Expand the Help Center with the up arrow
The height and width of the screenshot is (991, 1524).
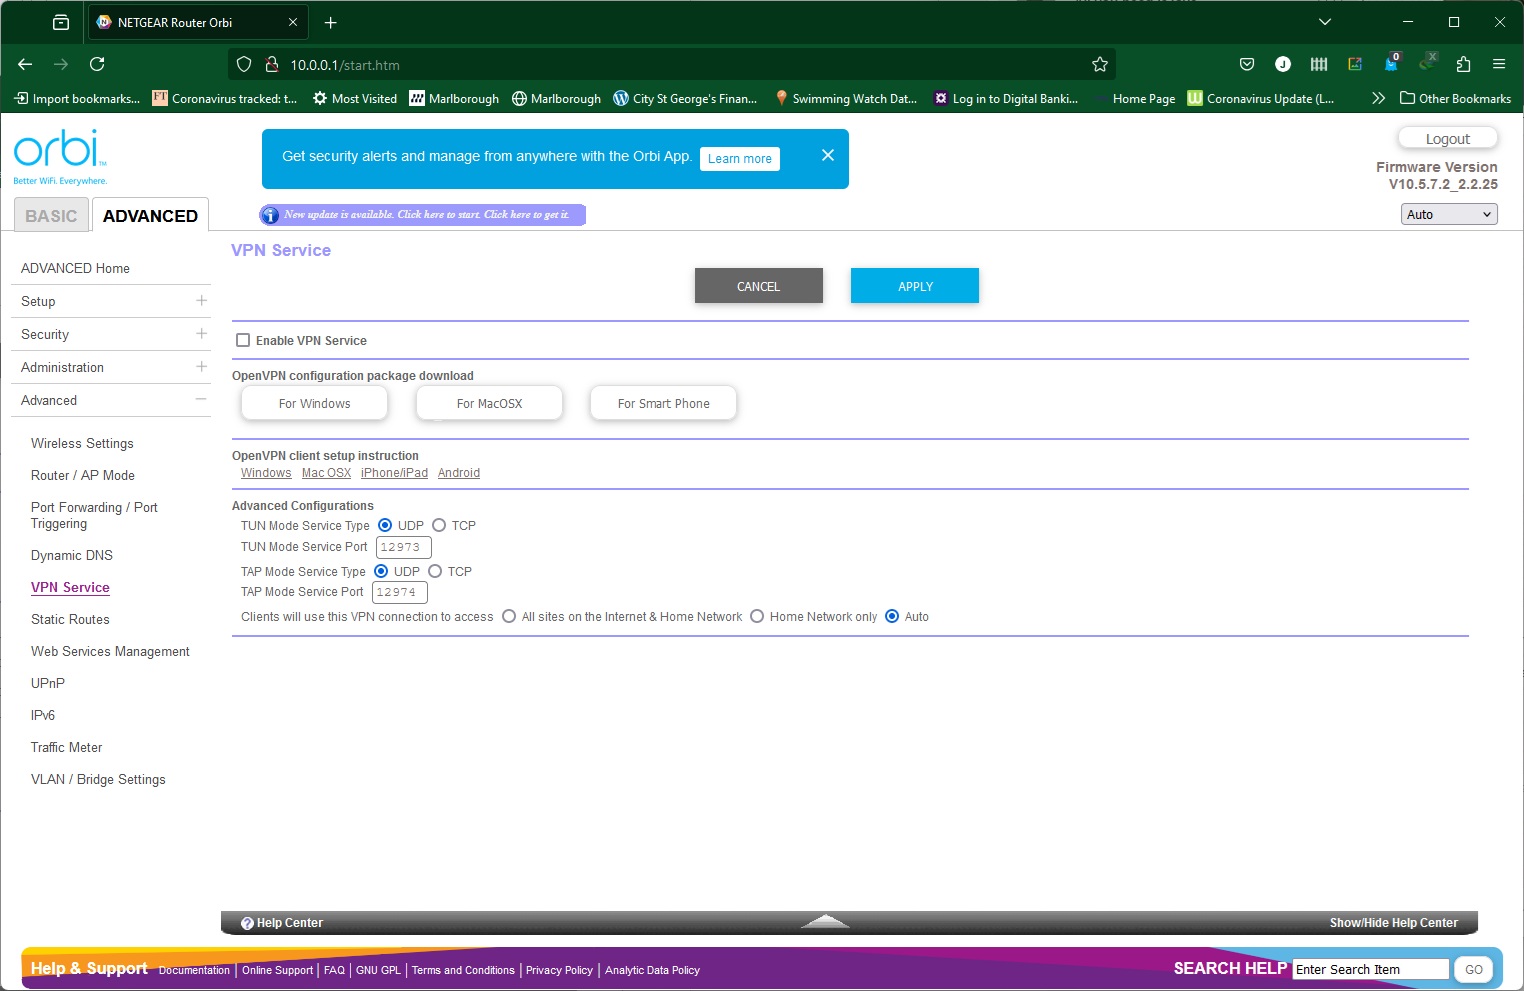[x=826, y=921]
